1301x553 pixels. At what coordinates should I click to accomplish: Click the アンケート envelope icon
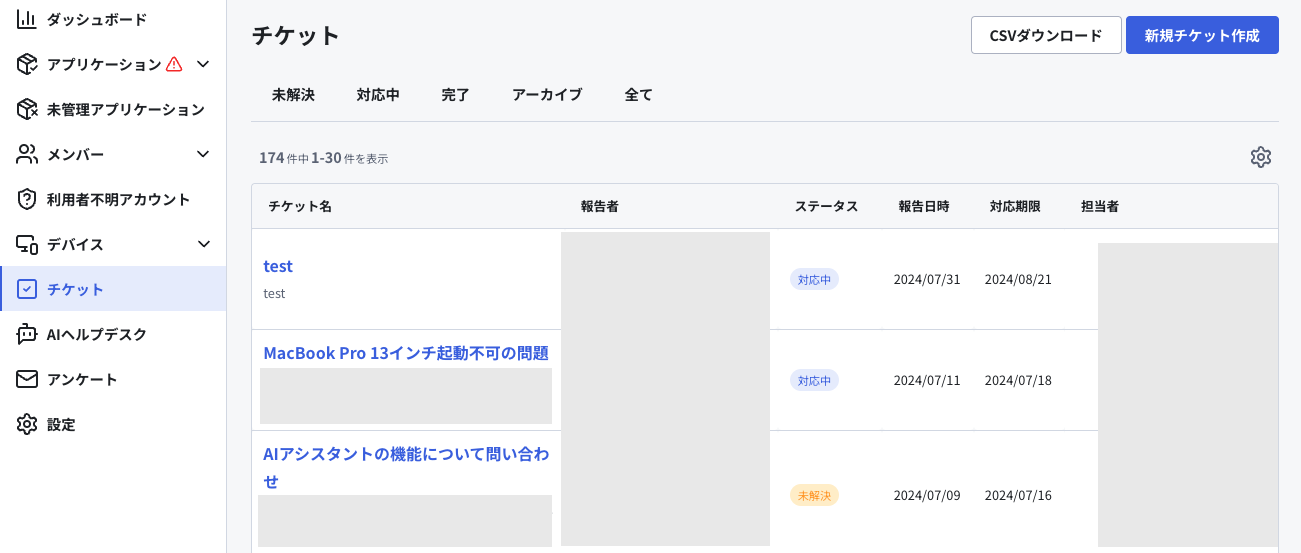(27, 379)
